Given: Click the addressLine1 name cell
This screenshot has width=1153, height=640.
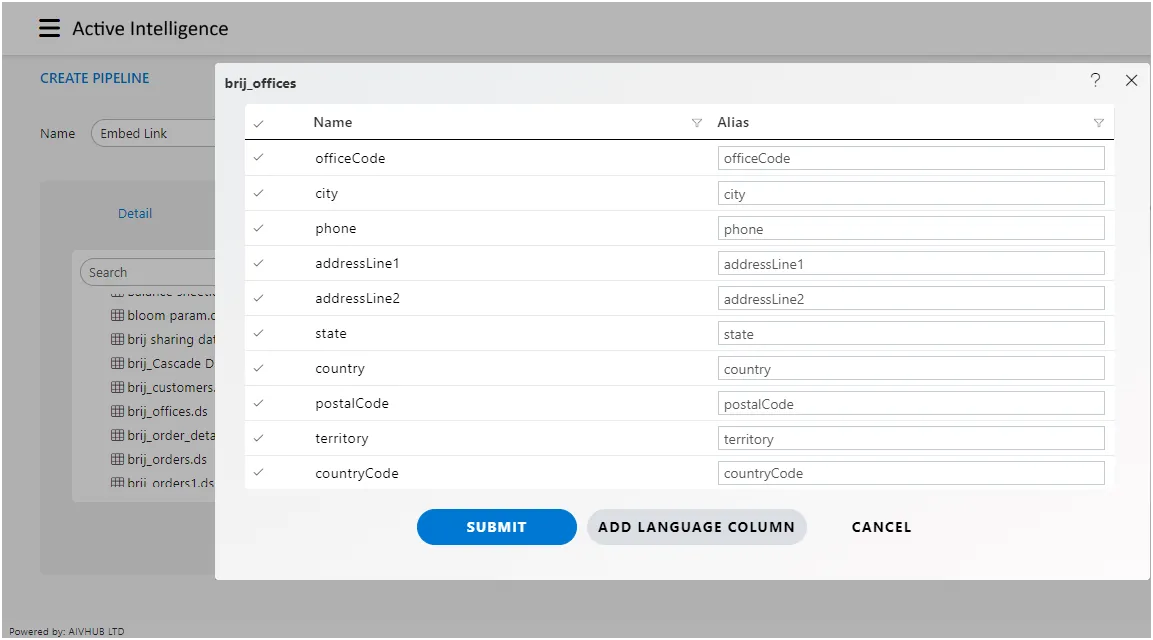Looking at the screenshot, I should 357,263.
